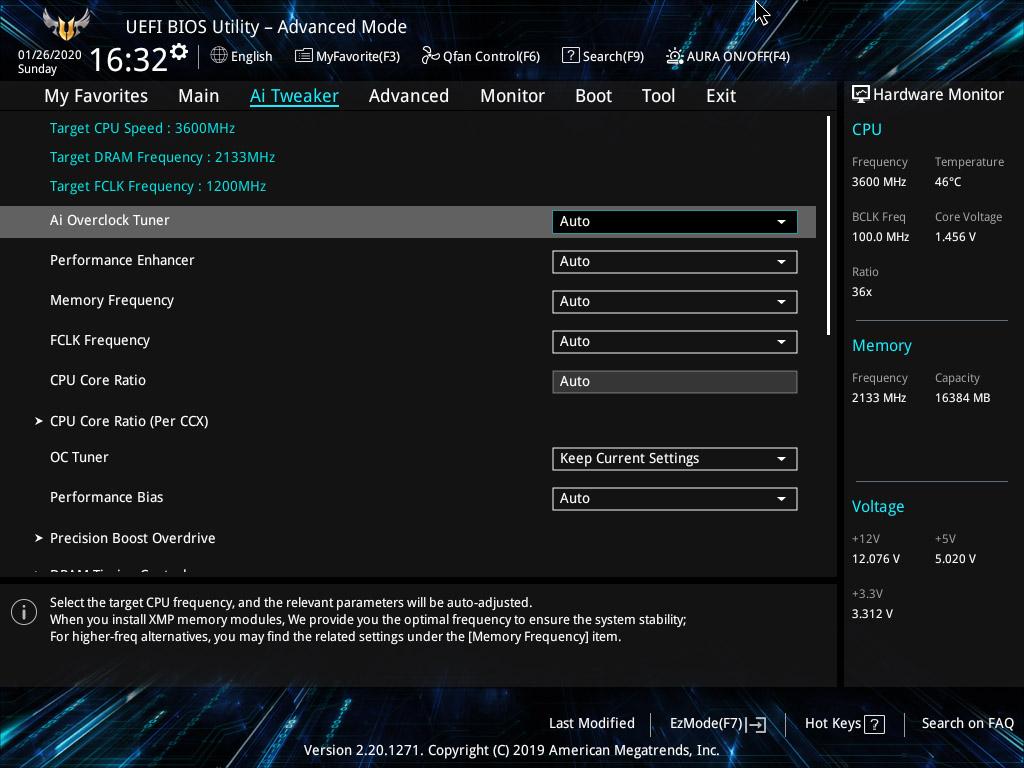
Task: Open the Ai Overclock Tuner dropdown
Action: pos(675,221)
